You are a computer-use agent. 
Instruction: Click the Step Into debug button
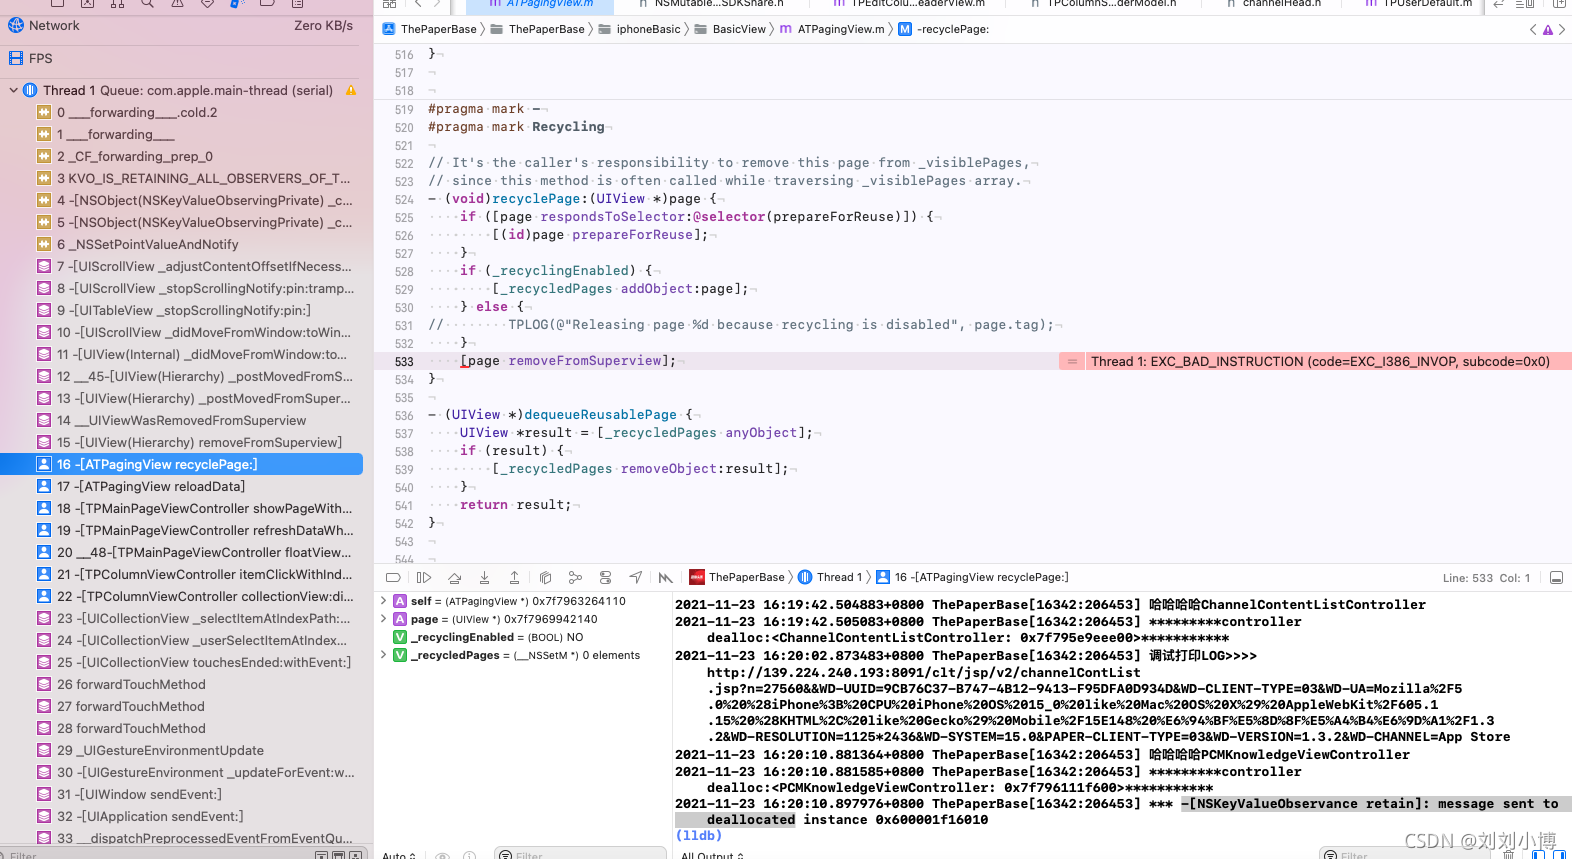click(x=484, y=577)
